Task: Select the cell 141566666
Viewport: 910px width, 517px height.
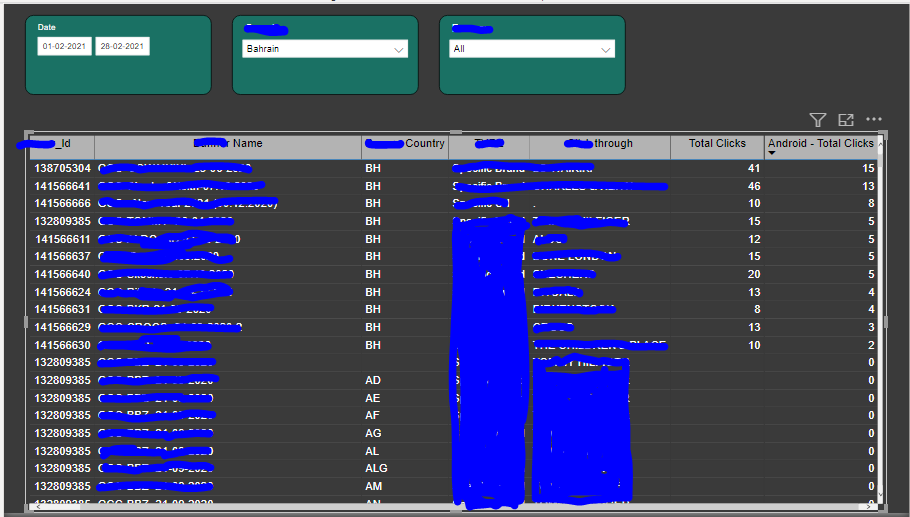Action: pyautogui.click(x=63, y=203)
